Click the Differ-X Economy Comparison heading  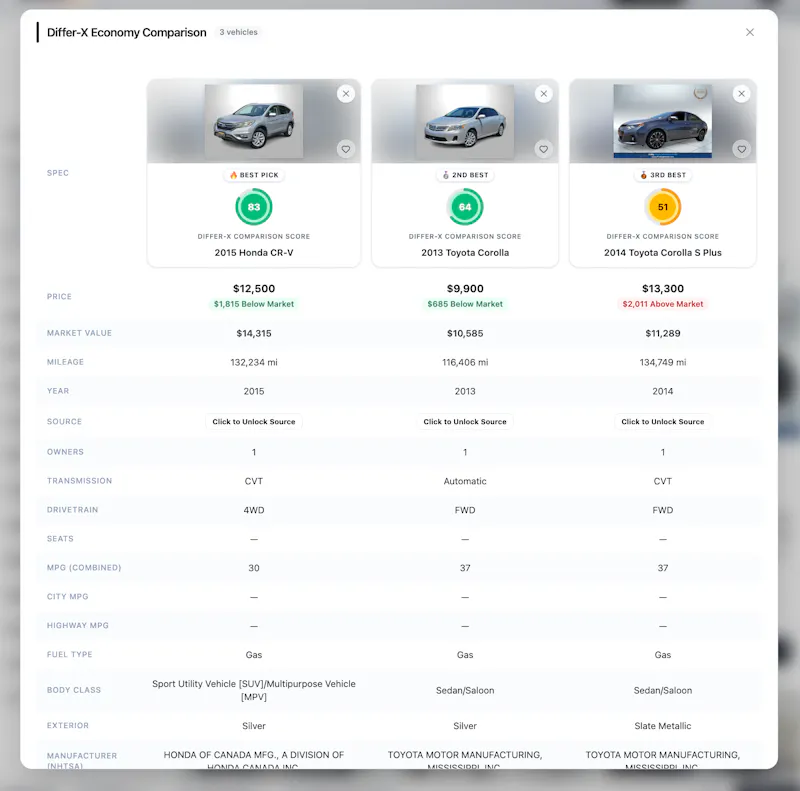127,32
